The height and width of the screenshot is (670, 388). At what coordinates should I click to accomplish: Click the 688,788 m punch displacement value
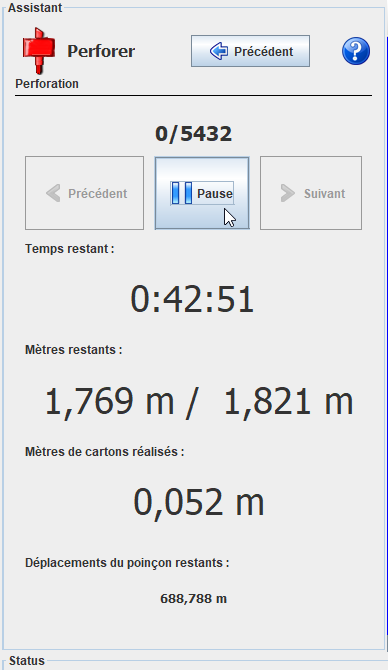tap(194, 599)
